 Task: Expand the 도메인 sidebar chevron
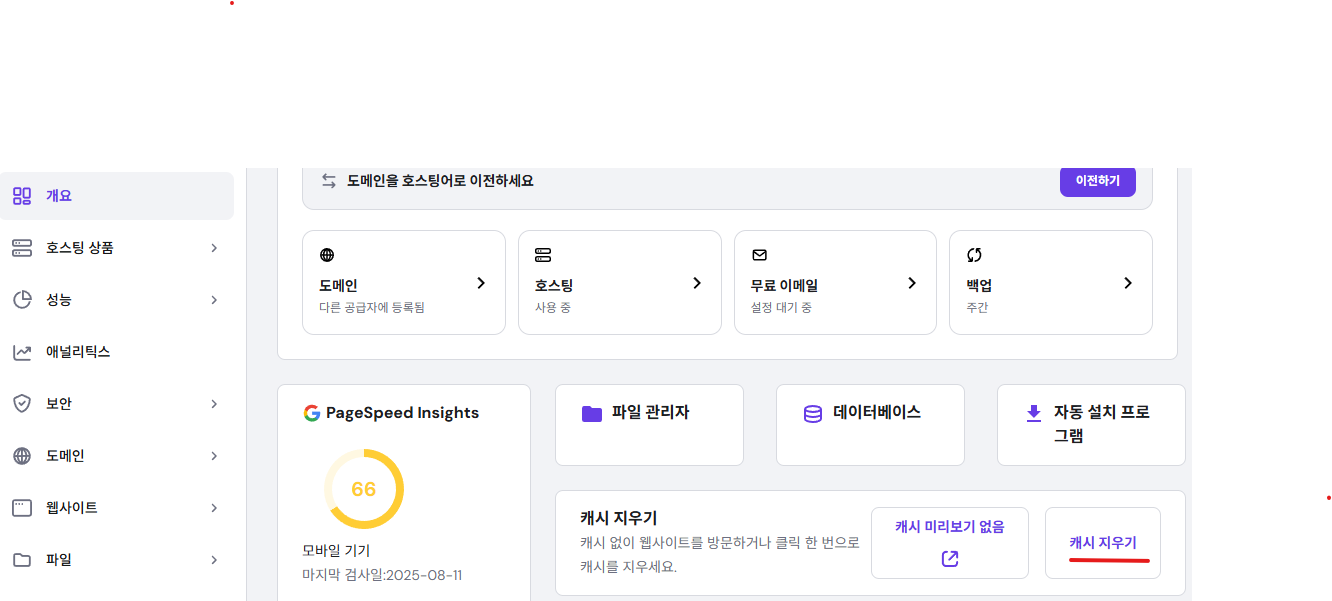(214, 456)
